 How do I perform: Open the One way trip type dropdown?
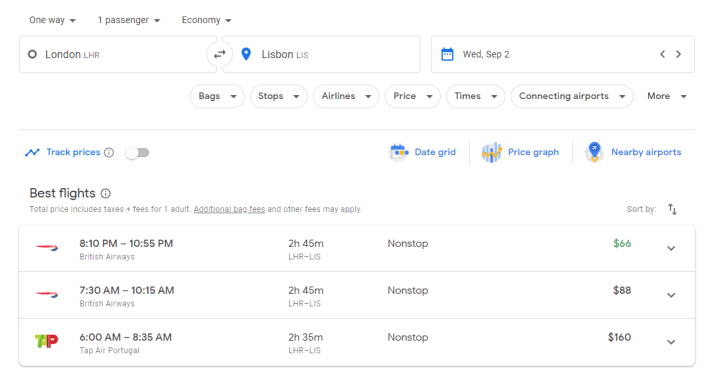click(x=52, y=20)
